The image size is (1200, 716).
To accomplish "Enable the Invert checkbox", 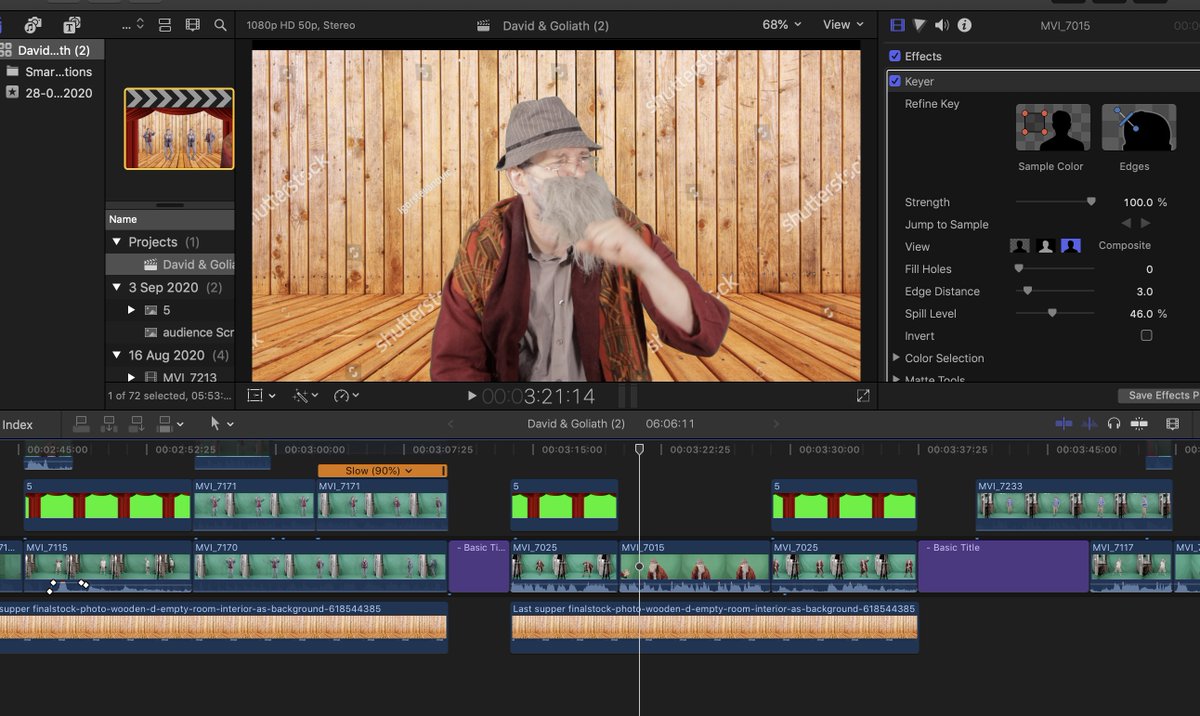I will point(1146,336).
